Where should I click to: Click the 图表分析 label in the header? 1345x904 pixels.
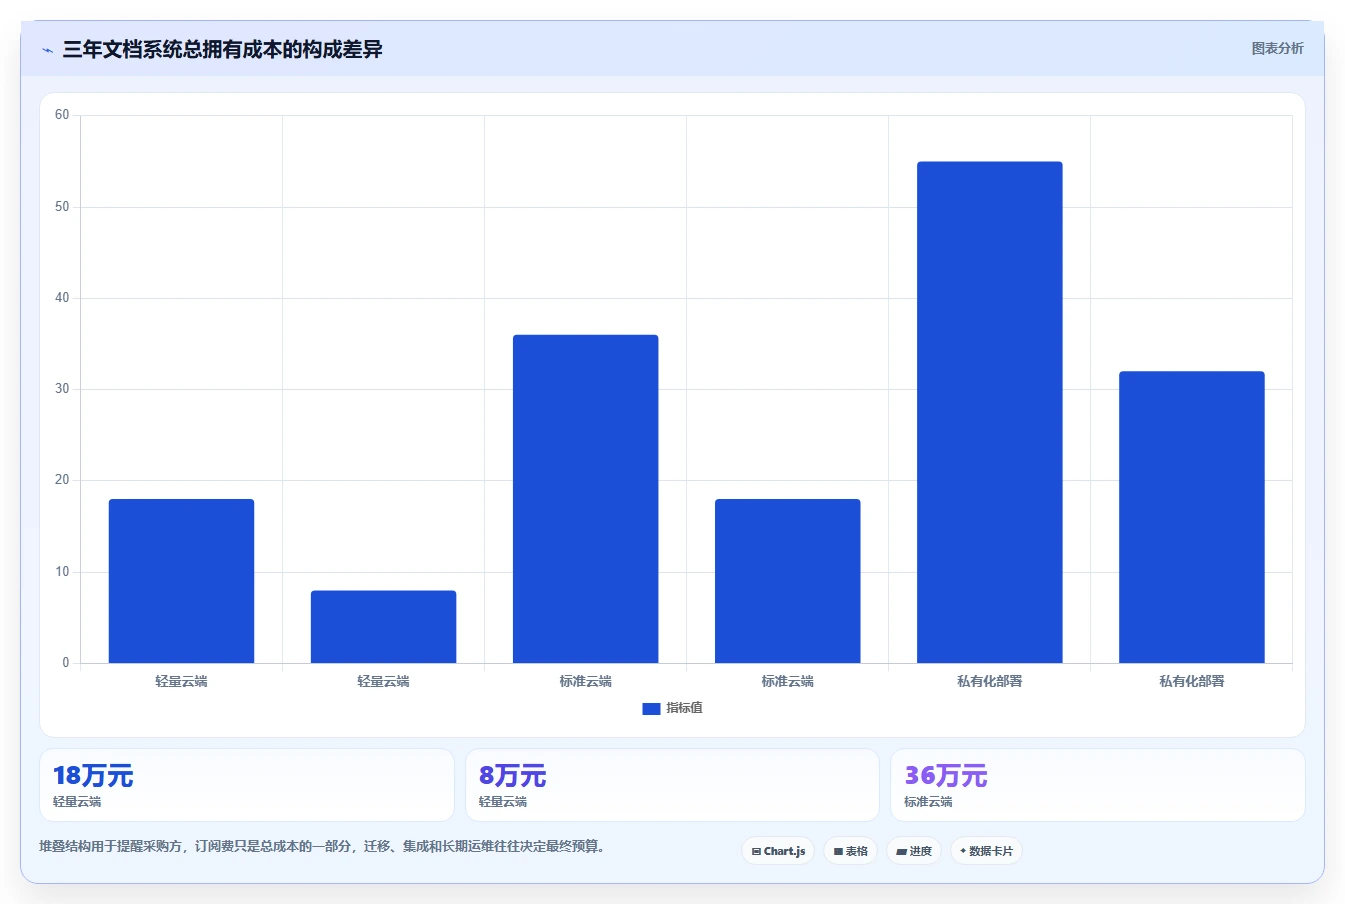point(1277,48)
